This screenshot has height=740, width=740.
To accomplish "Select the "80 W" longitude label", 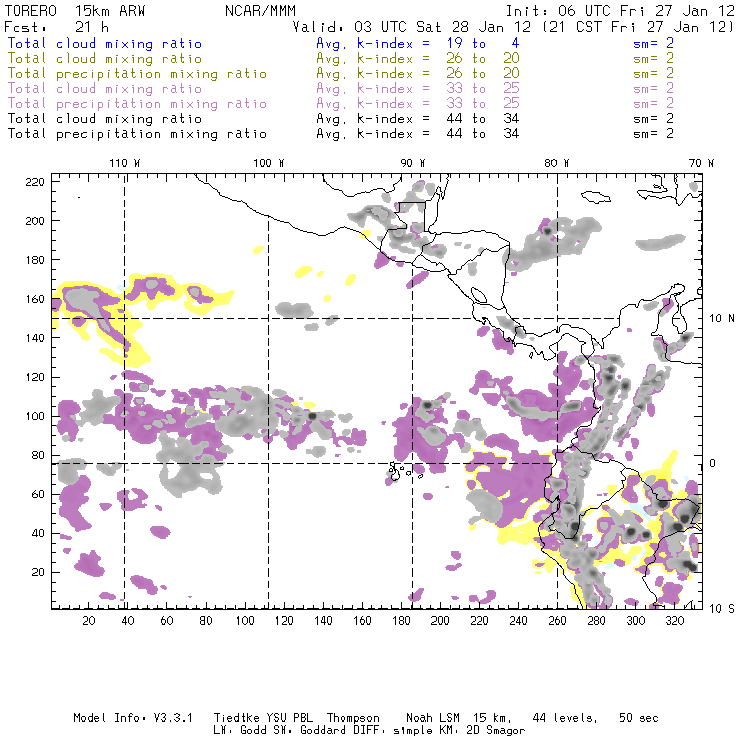I will click(556, 163).
